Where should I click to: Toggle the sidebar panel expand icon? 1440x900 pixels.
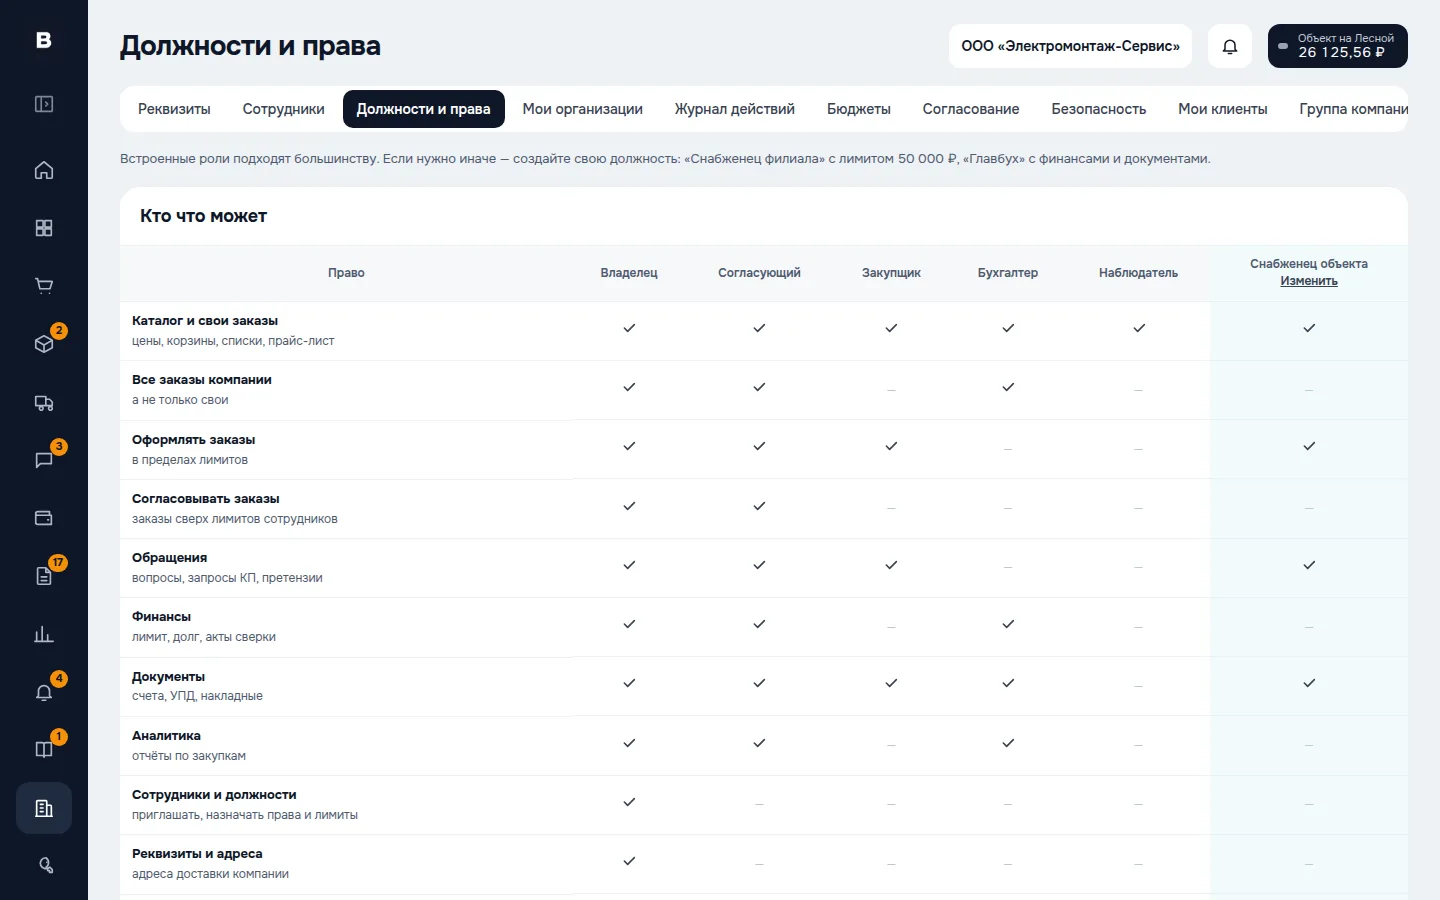[x=44, y=104]
